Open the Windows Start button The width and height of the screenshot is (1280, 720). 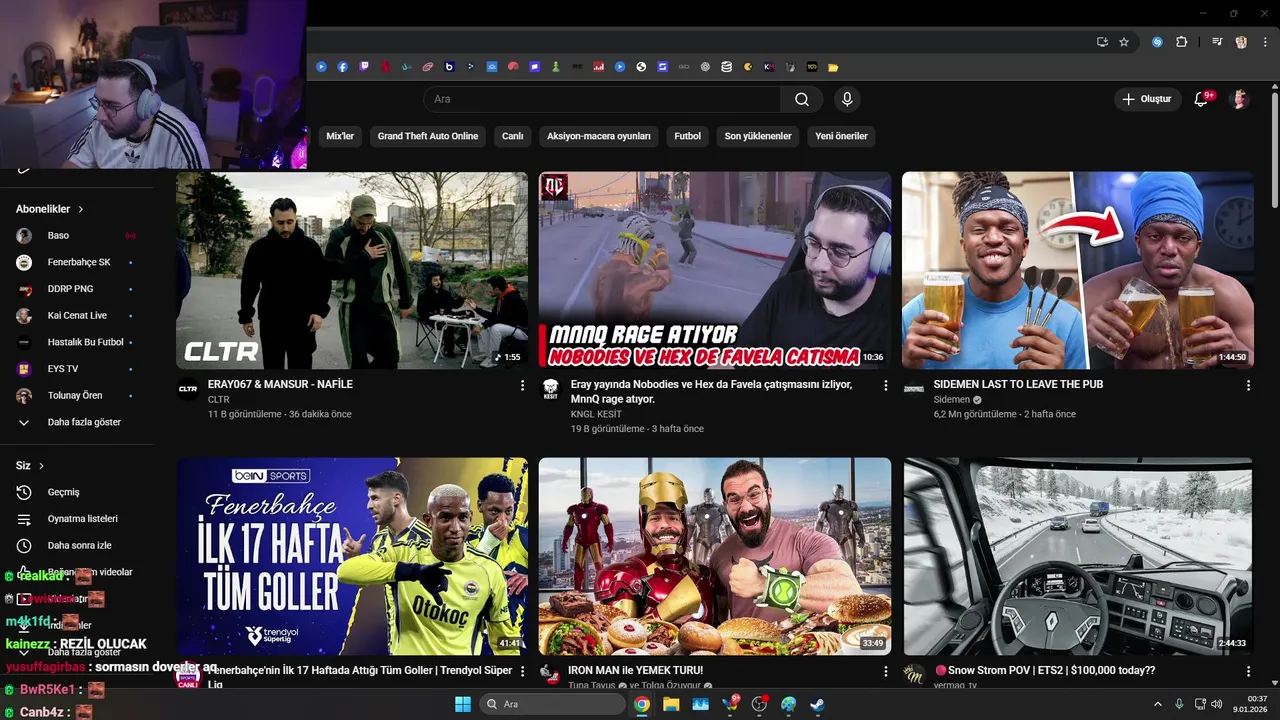(x=463, y=704)
